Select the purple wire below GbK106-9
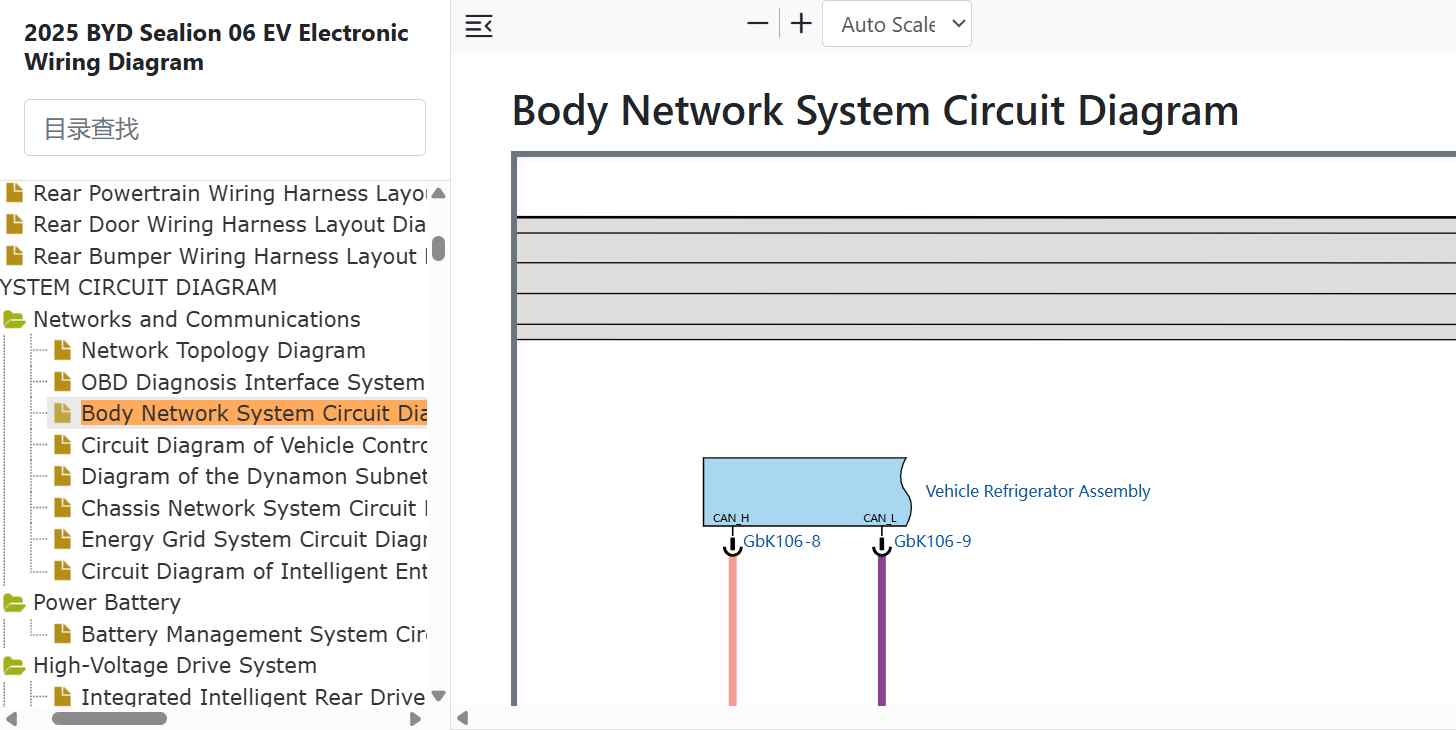Viewport: 1456px width, 730px height. 882,631
